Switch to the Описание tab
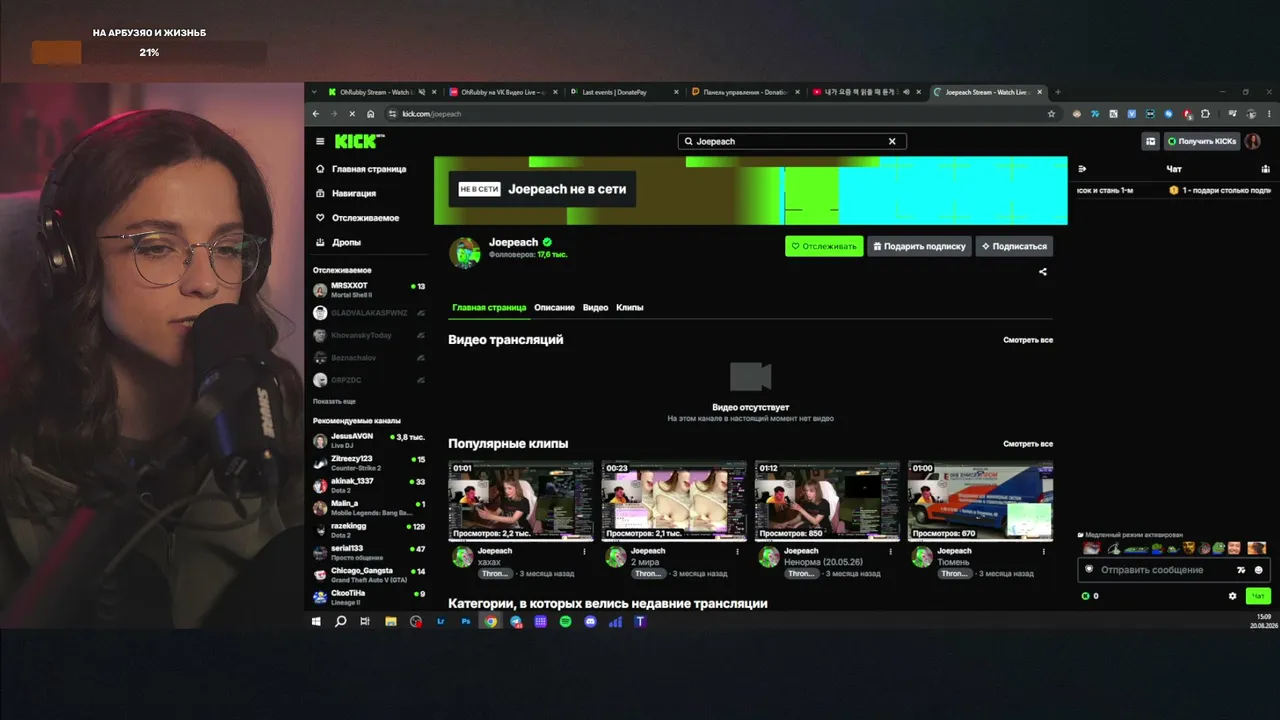 (x=554, y=308)
